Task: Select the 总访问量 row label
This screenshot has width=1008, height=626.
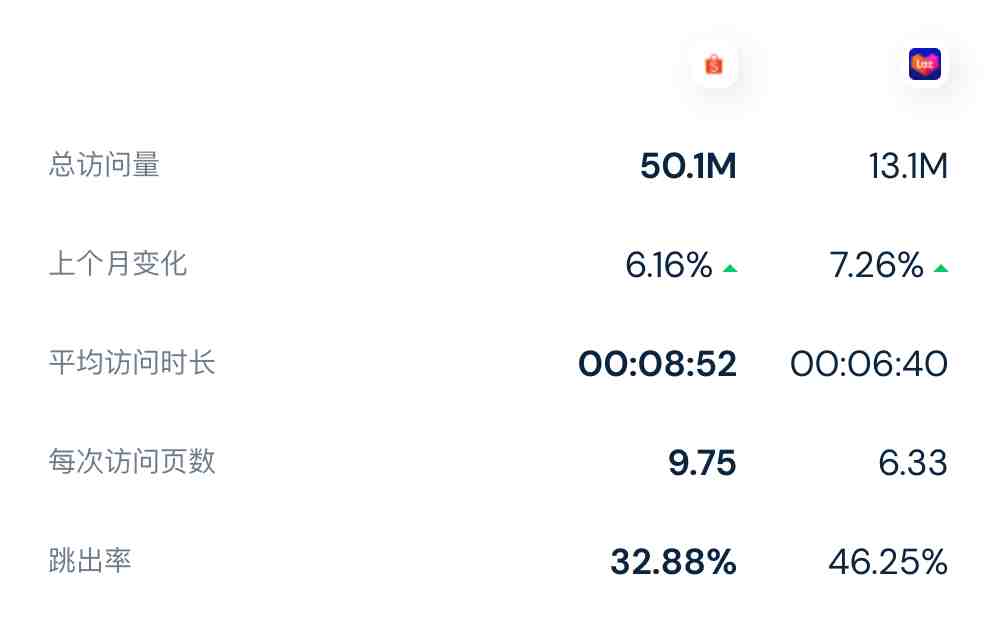Action: coord(104,165)
